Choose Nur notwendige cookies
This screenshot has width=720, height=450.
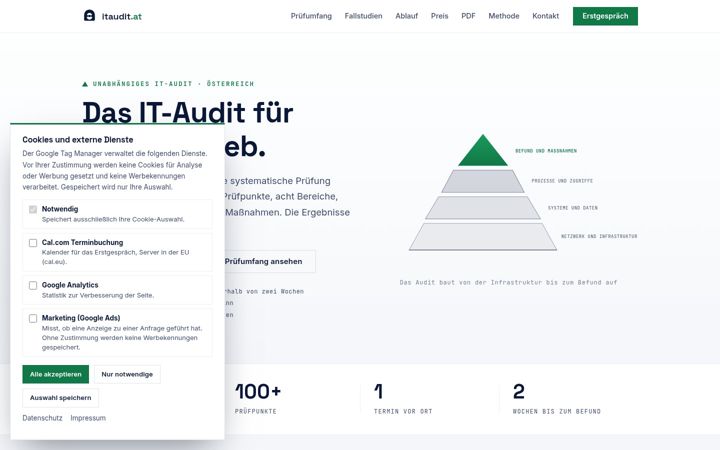127,374
